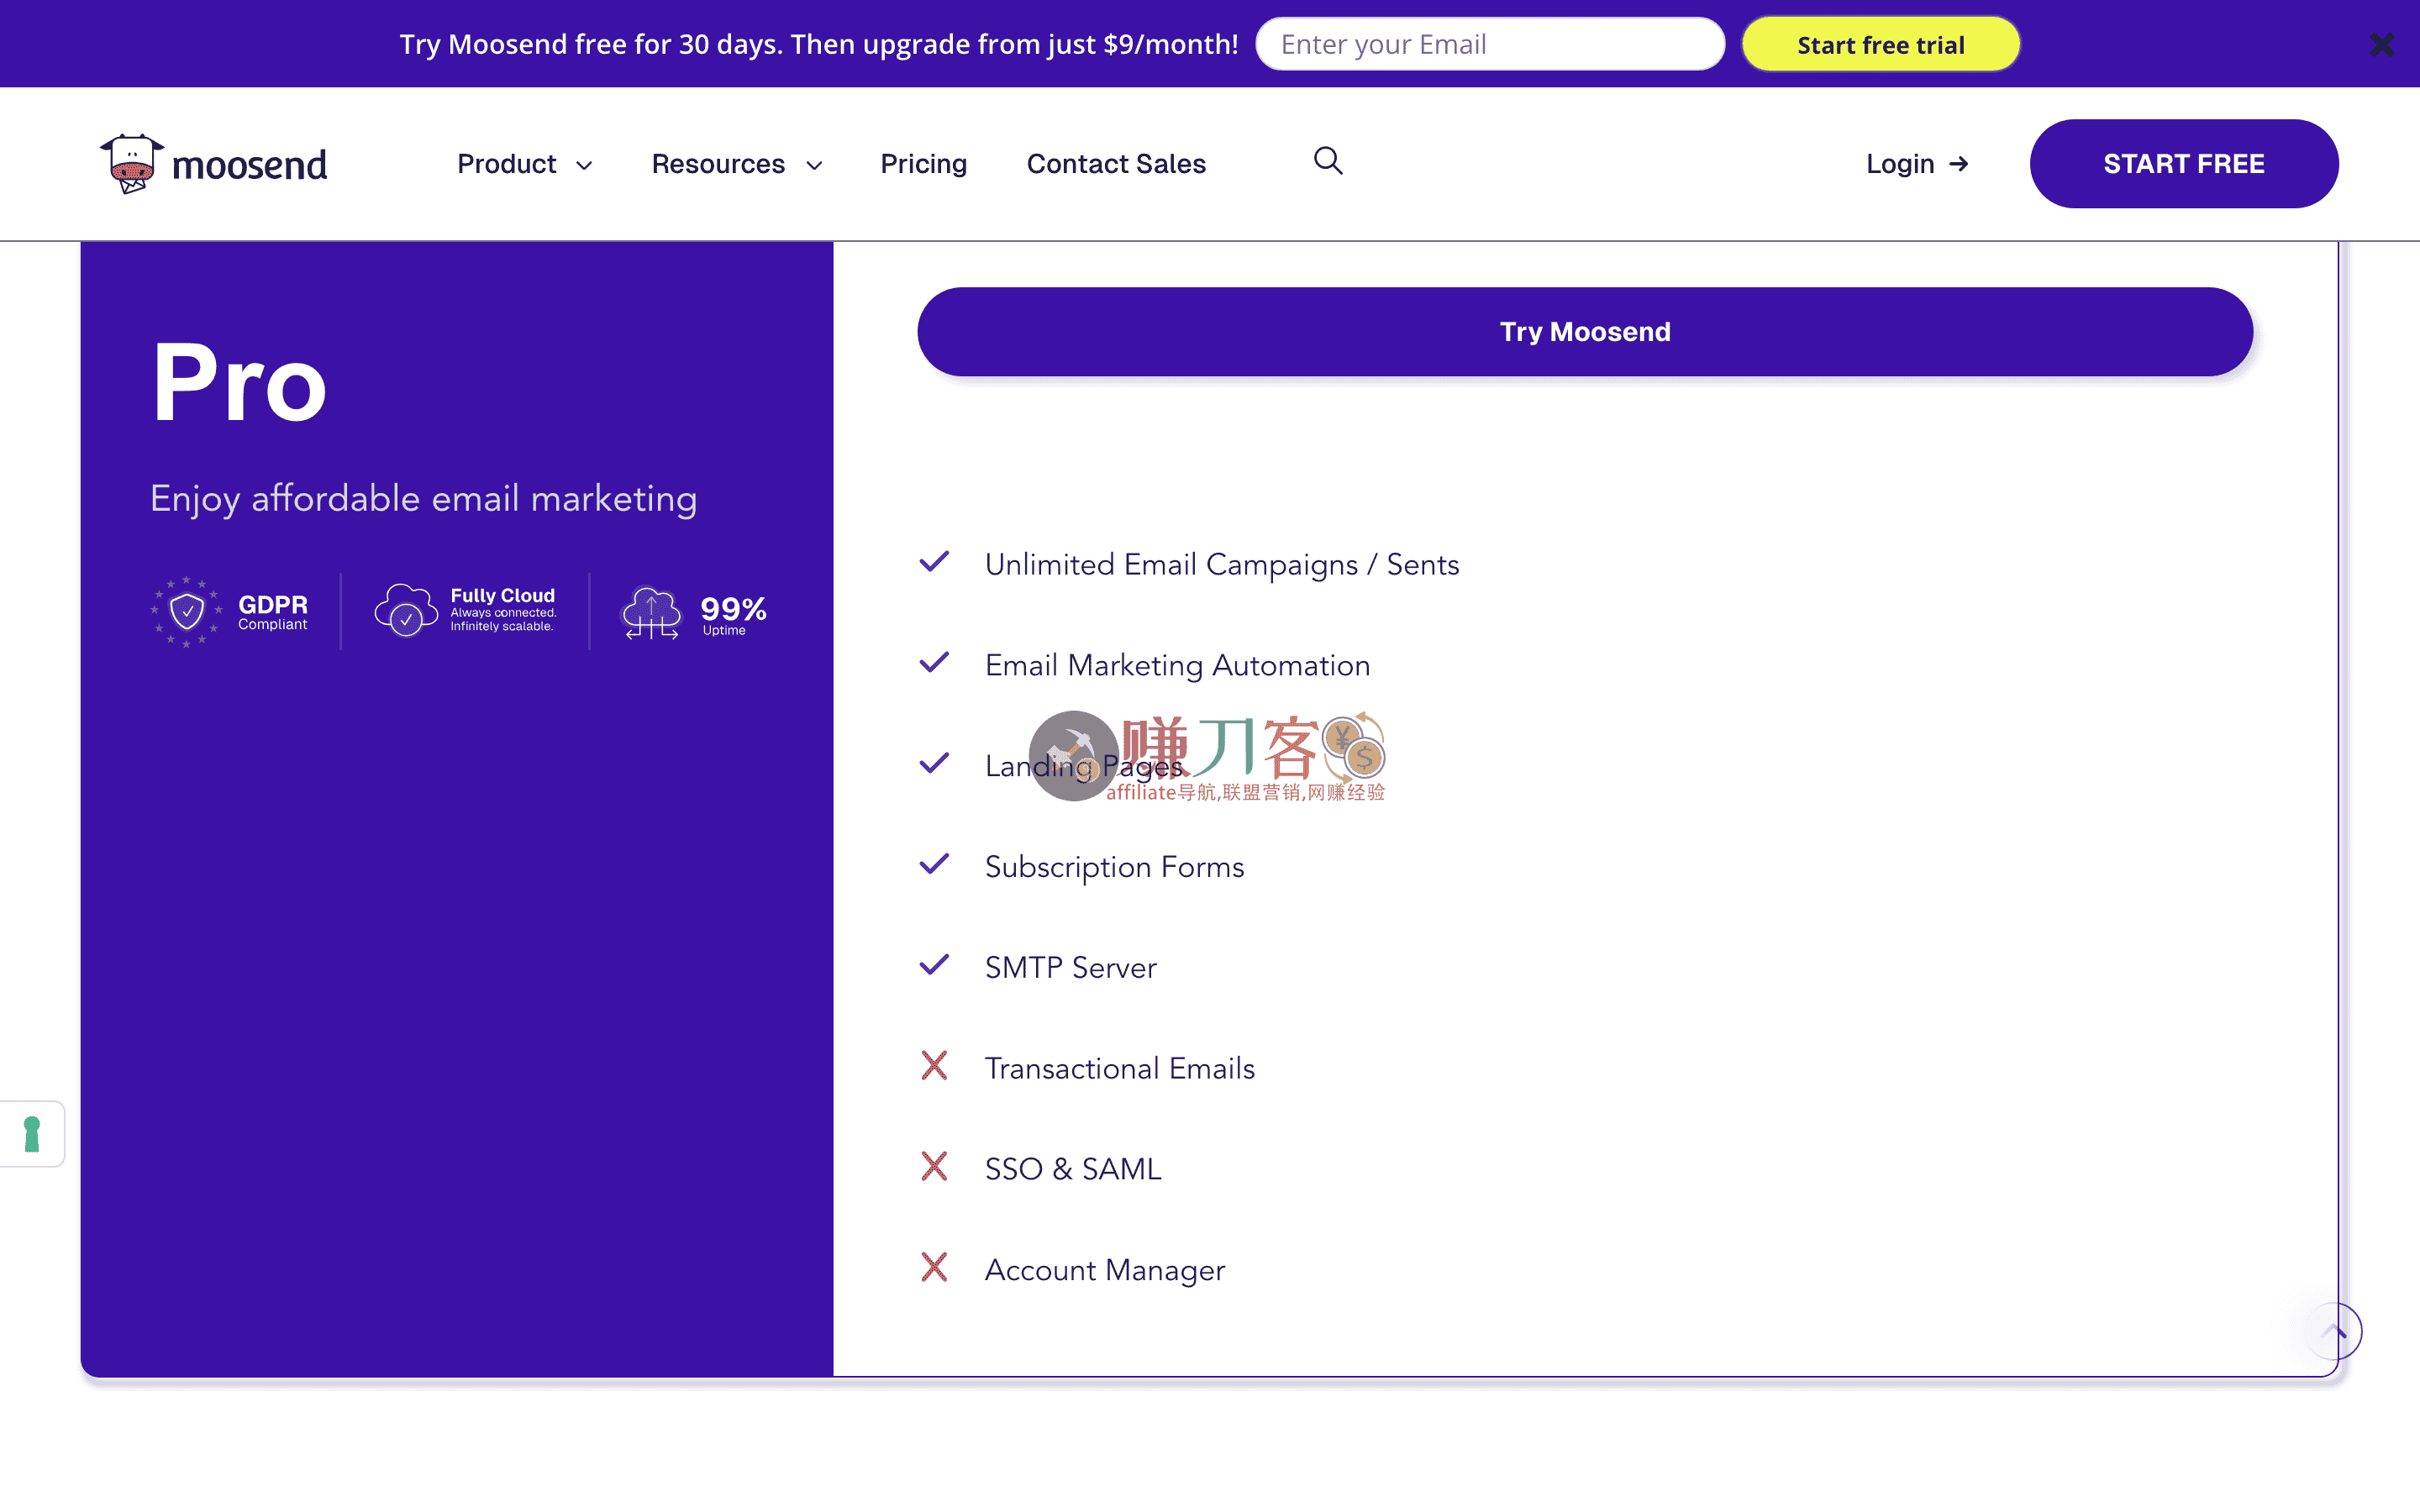Click the green keyhole privacy widget
2420x1512 pixels.
[x=32, y=1134]
